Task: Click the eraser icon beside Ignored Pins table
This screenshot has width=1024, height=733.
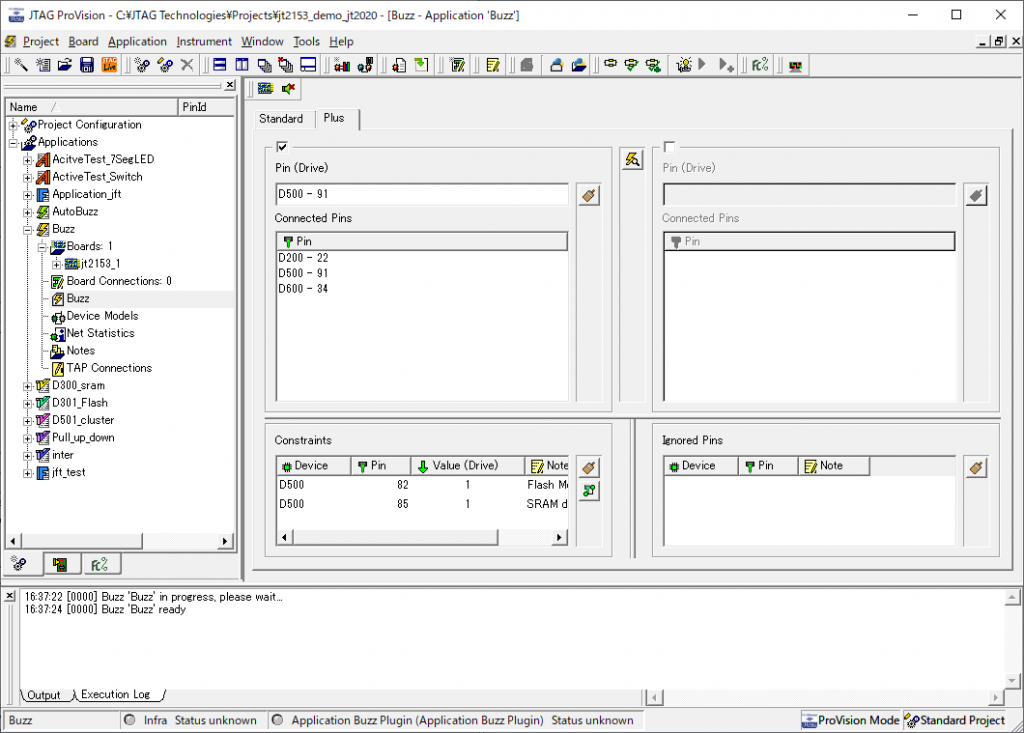Action: pyautogui.click(x=976, y=467)
